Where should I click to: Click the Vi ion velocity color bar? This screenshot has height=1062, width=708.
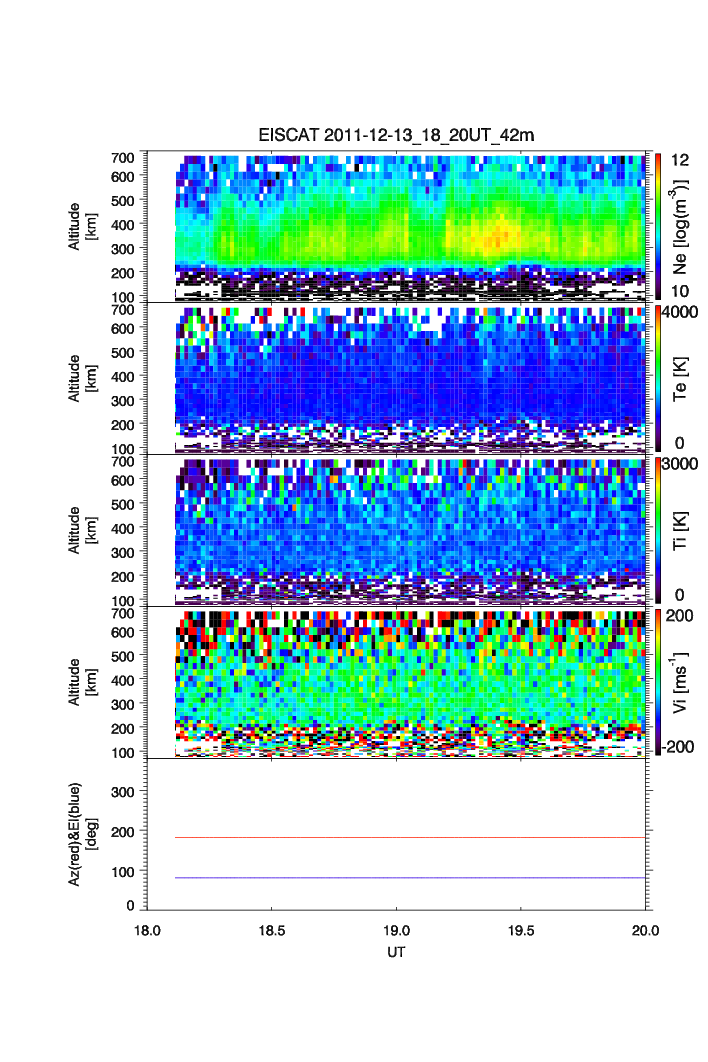point(657,682)
